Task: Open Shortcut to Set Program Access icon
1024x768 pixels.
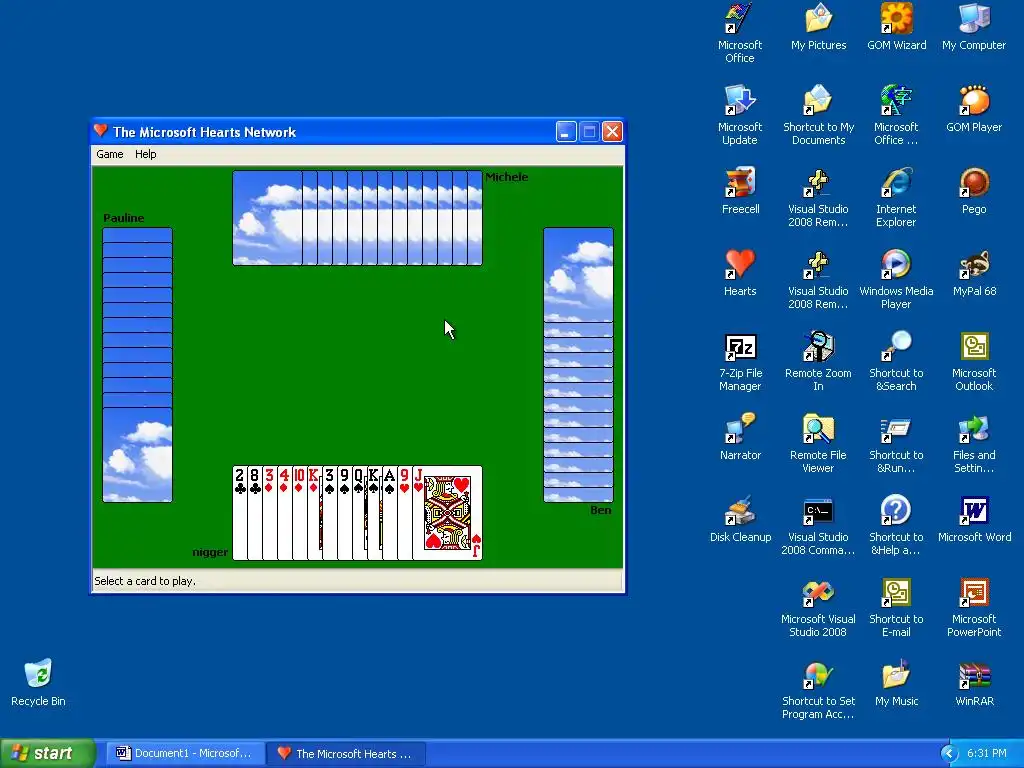Action: [x=818, y=690]
